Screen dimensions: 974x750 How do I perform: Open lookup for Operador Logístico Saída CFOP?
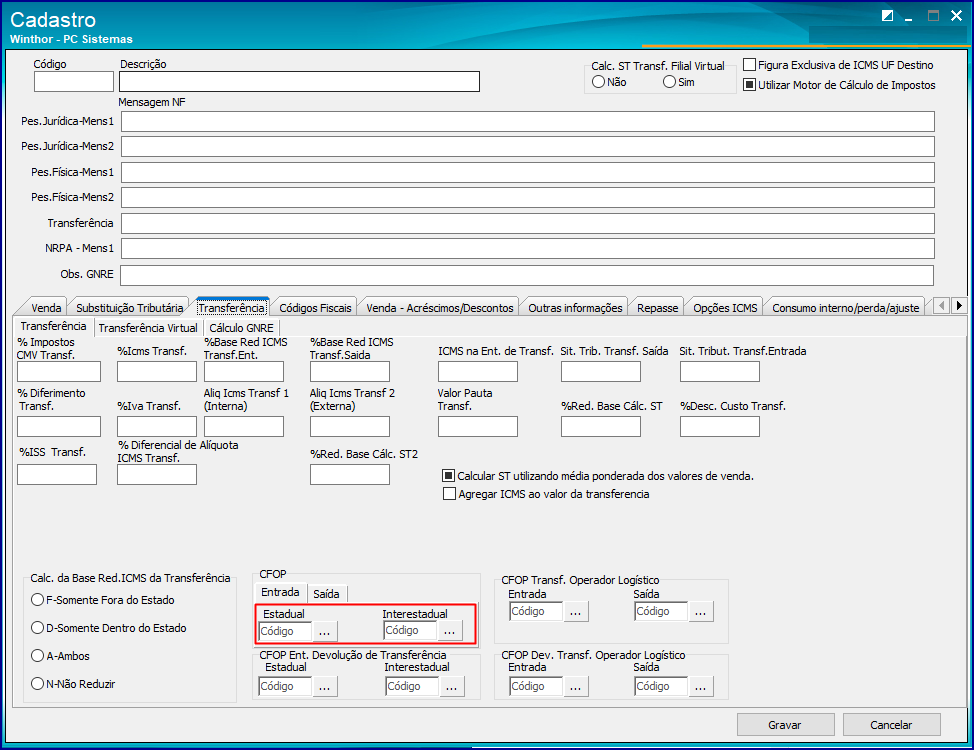coord(701,611)
